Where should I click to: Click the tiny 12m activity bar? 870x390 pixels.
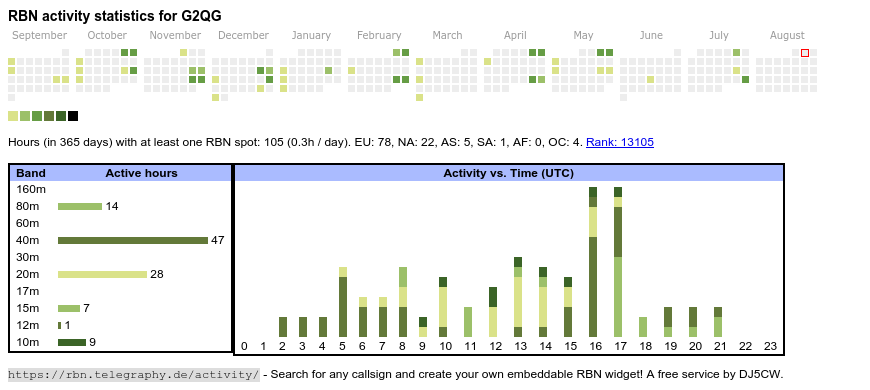pos(60,325)
